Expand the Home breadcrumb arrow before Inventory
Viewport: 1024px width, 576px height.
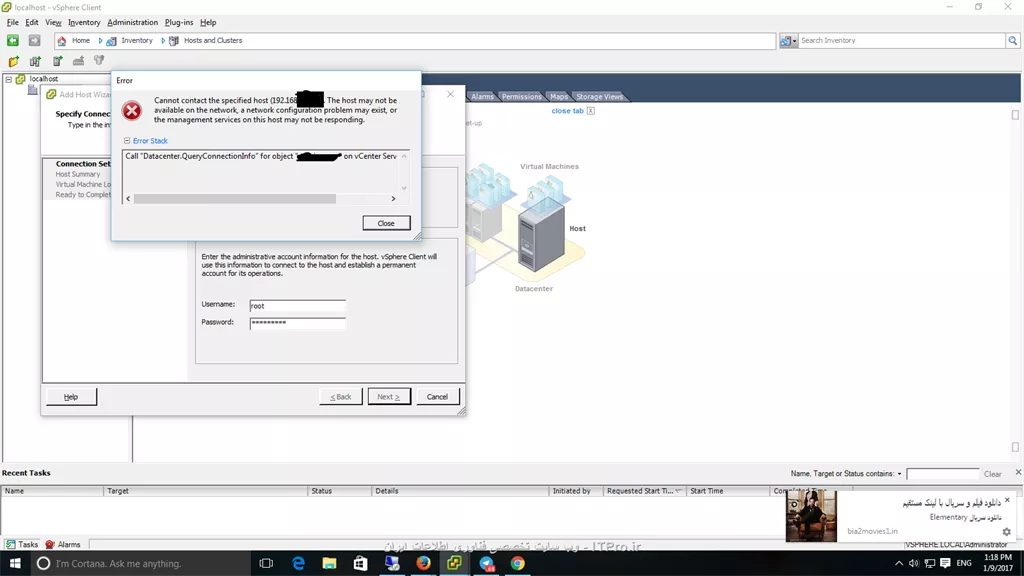[x=100, y=40]
